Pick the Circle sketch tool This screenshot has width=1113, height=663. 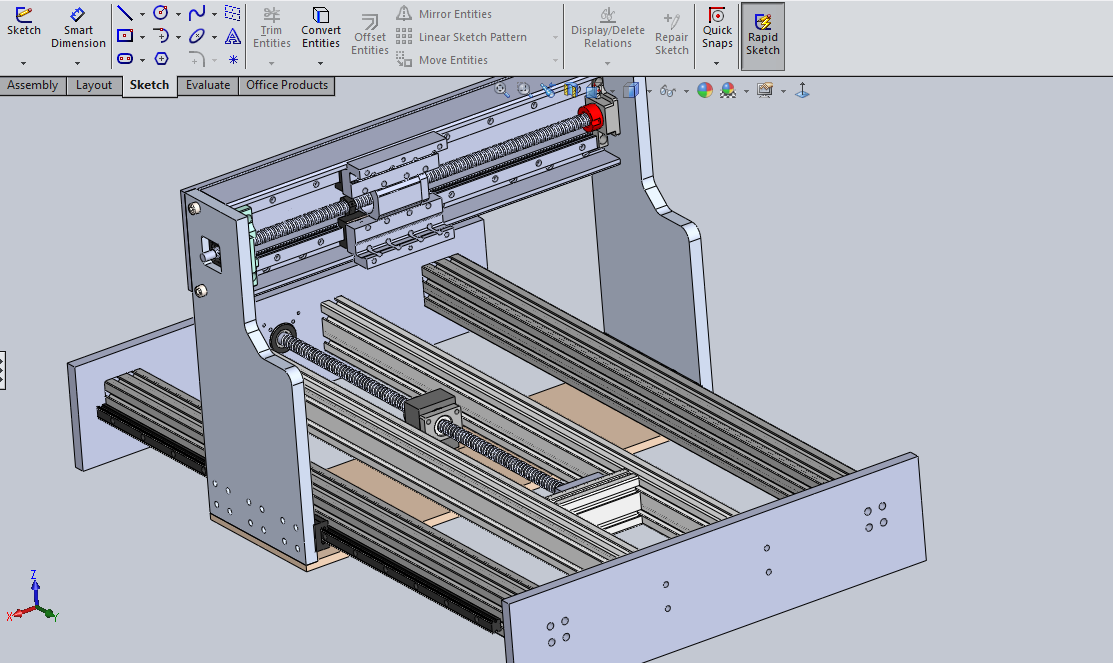[x=160, y=13]
